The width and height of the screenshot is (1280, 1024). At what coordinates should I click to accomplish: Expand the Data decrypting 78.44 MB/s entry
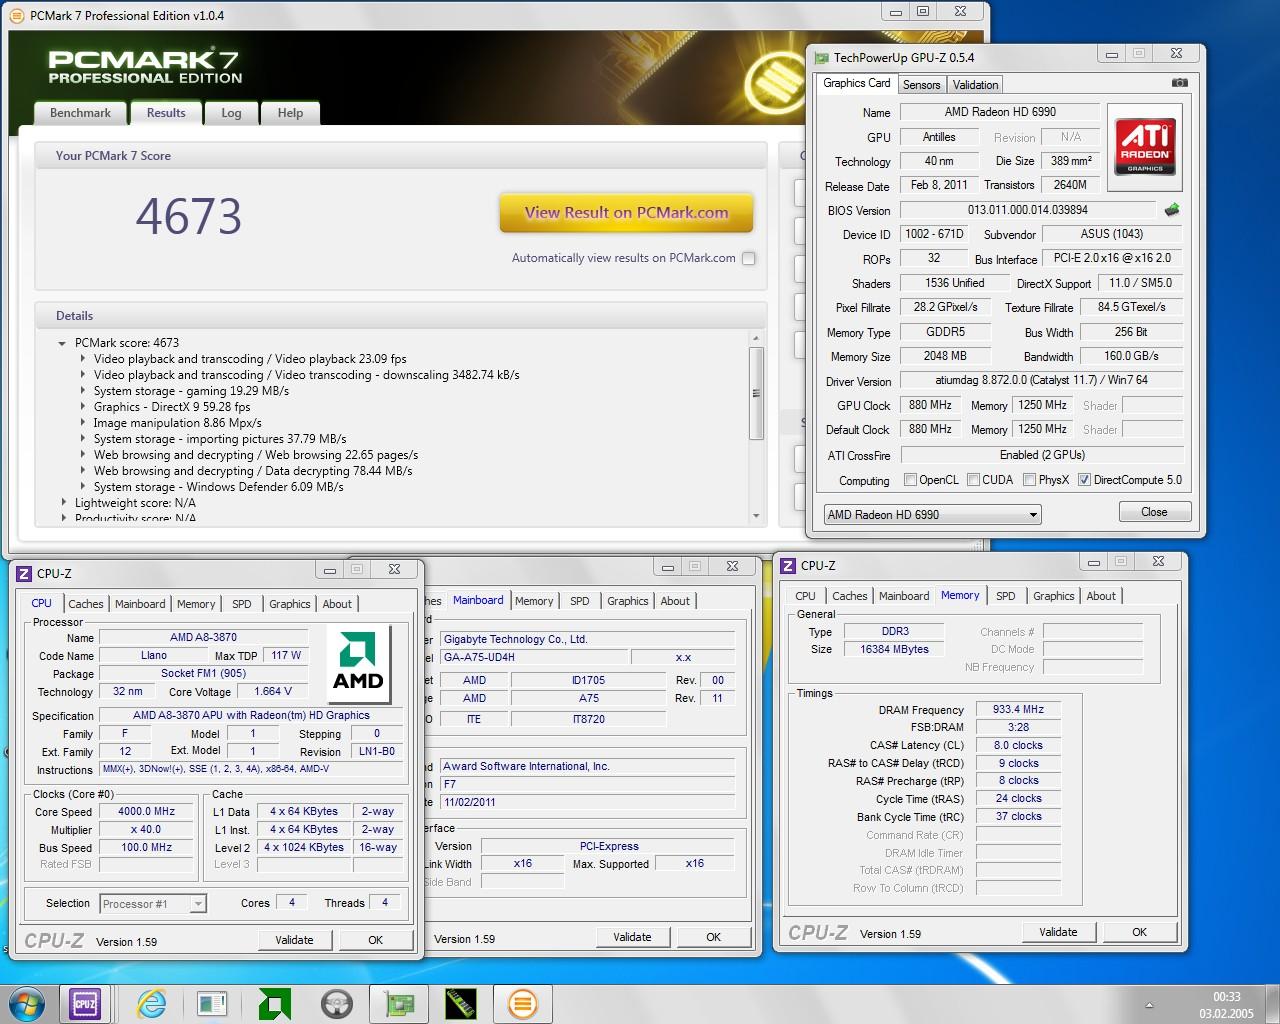click(x=82, y=471)
